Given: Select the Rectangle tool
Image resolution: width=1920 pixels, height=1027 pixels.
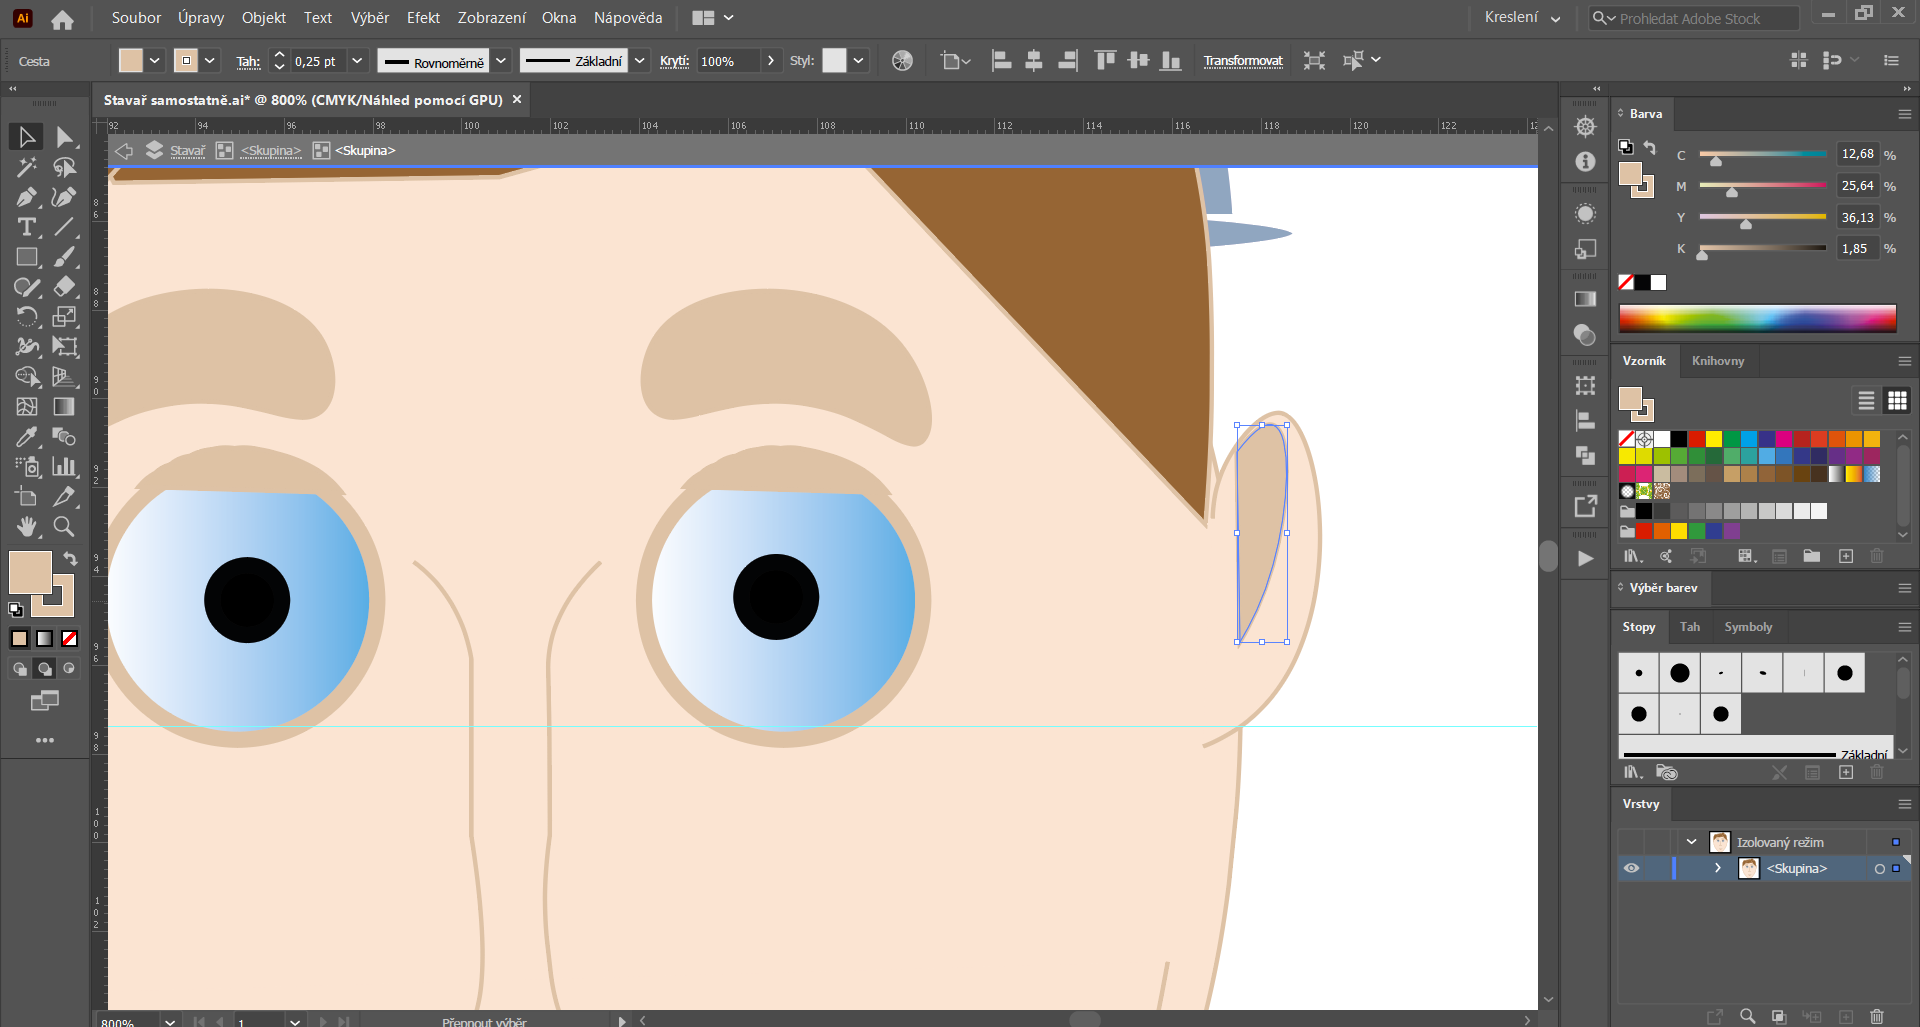Looking at the screenshot, I should tap(24, 255).
